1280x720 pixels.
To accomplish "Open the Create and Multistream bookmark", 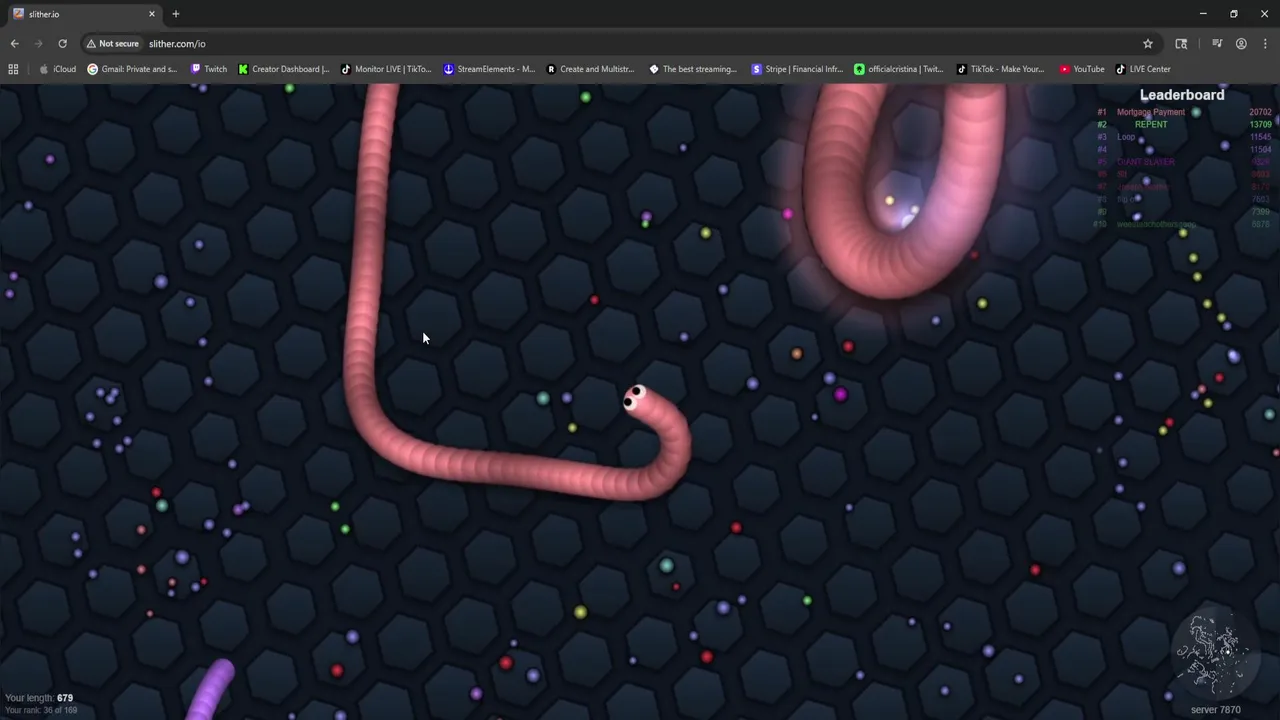I will [591, 69].
